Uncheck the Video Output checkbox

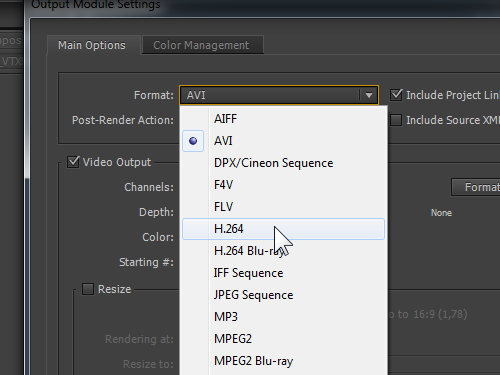[73, 162]
